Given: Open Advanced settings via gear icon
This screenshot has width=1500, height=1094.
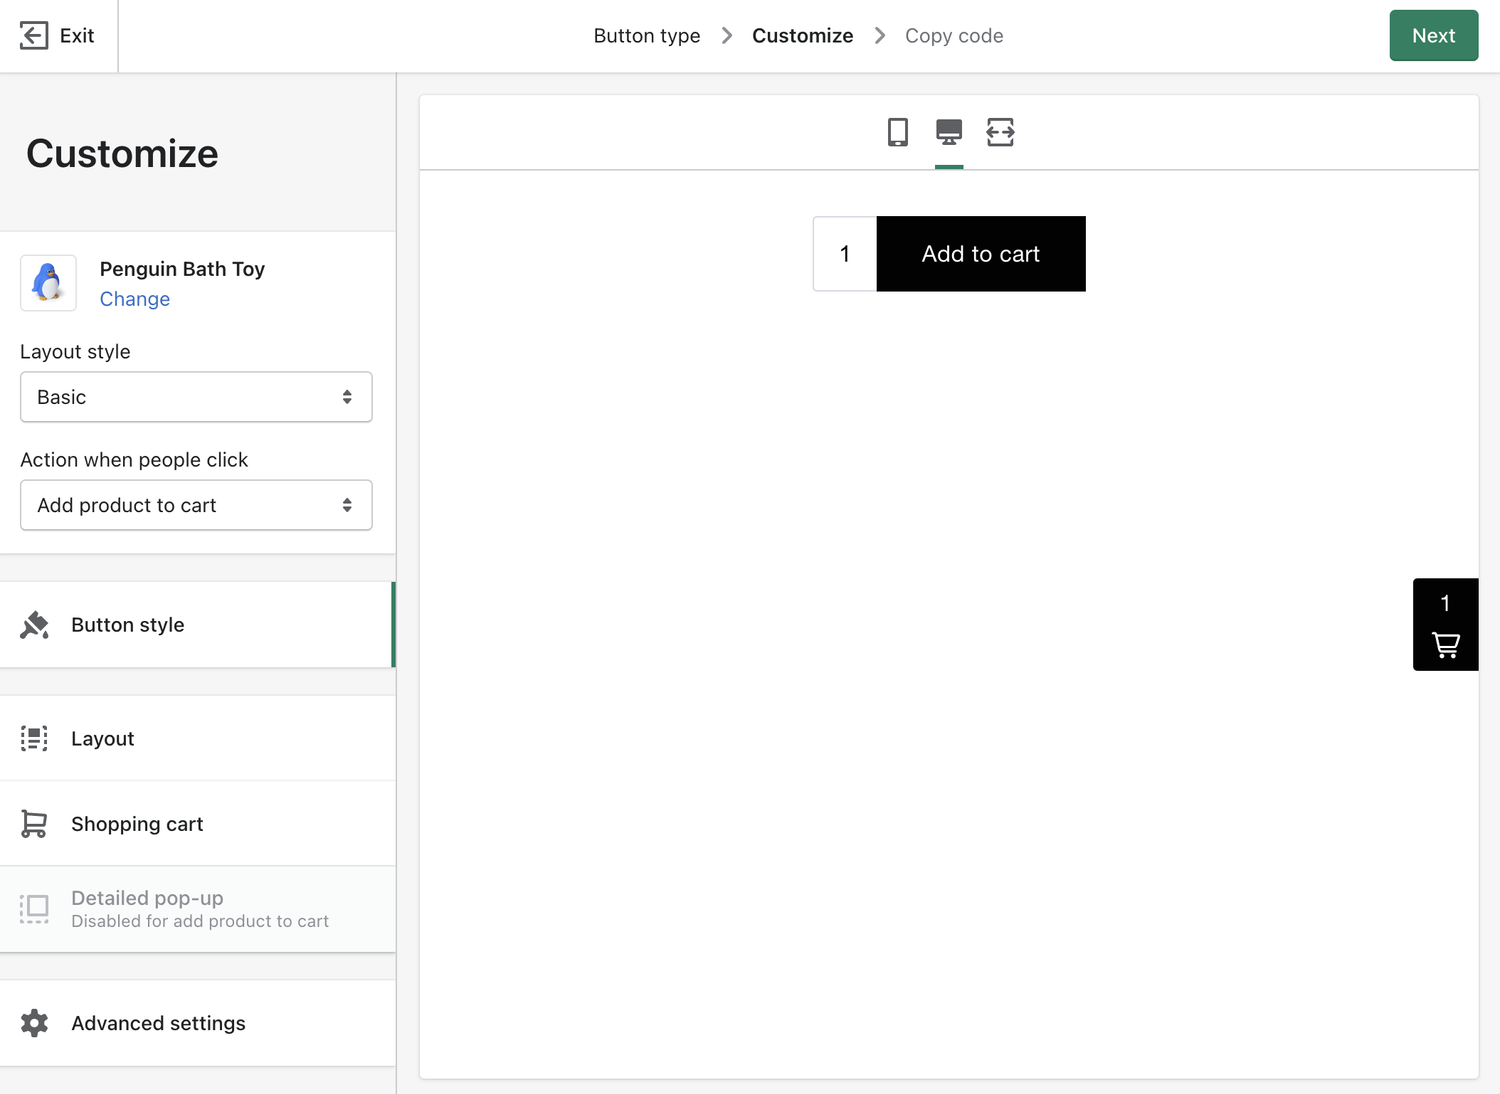Looking at the screenshot, I should (34, 1023).
